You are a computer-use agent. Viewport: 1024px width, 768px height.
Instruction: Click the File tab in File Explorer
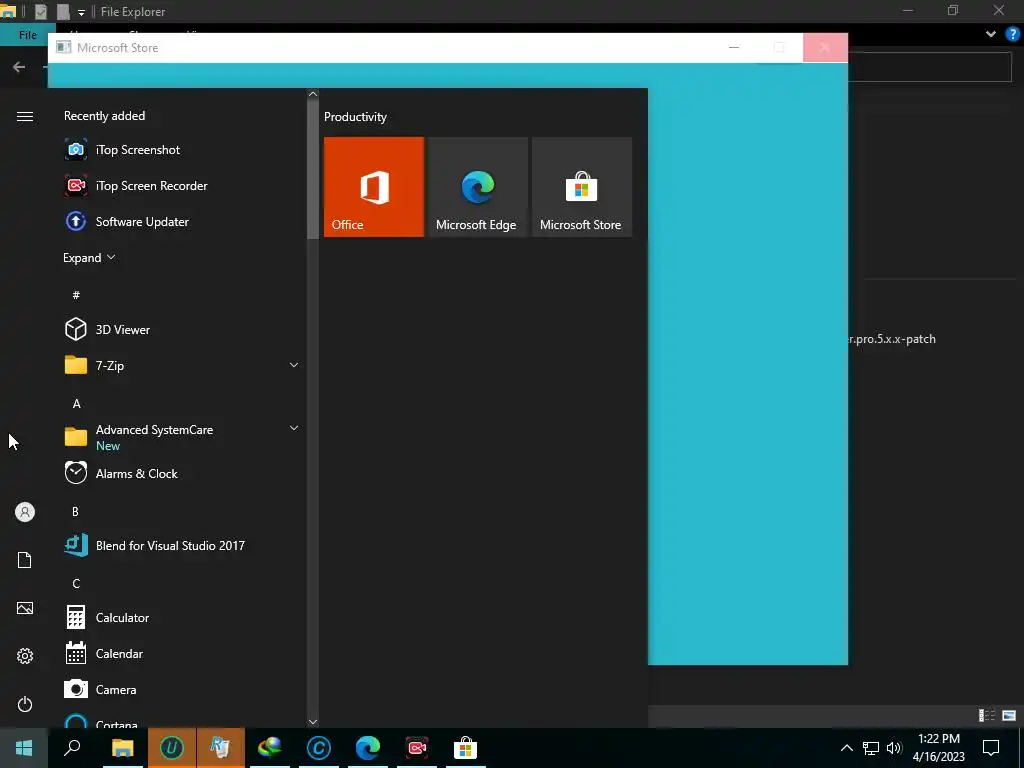click(x=27, y=35)
